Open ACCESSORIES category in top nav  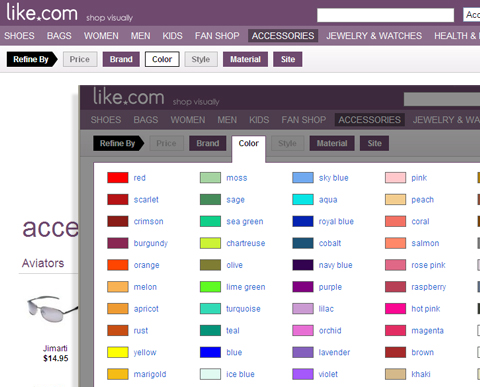(283, 36)
